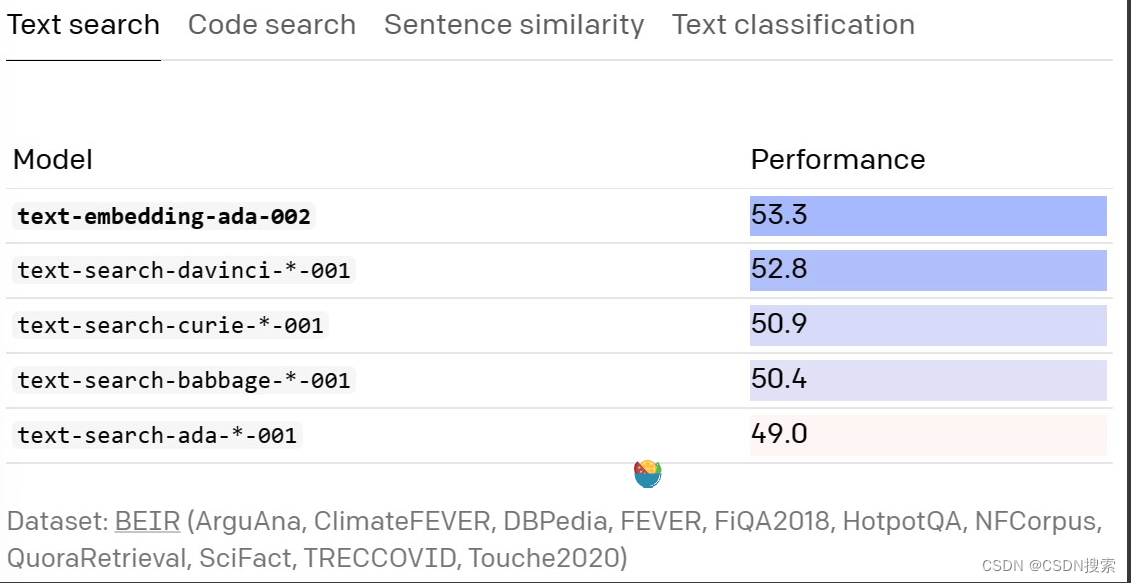This screenshot has height=583, width=1131.
Task: Select the Sentence similarity tab
Action: [x=513, y=25]
